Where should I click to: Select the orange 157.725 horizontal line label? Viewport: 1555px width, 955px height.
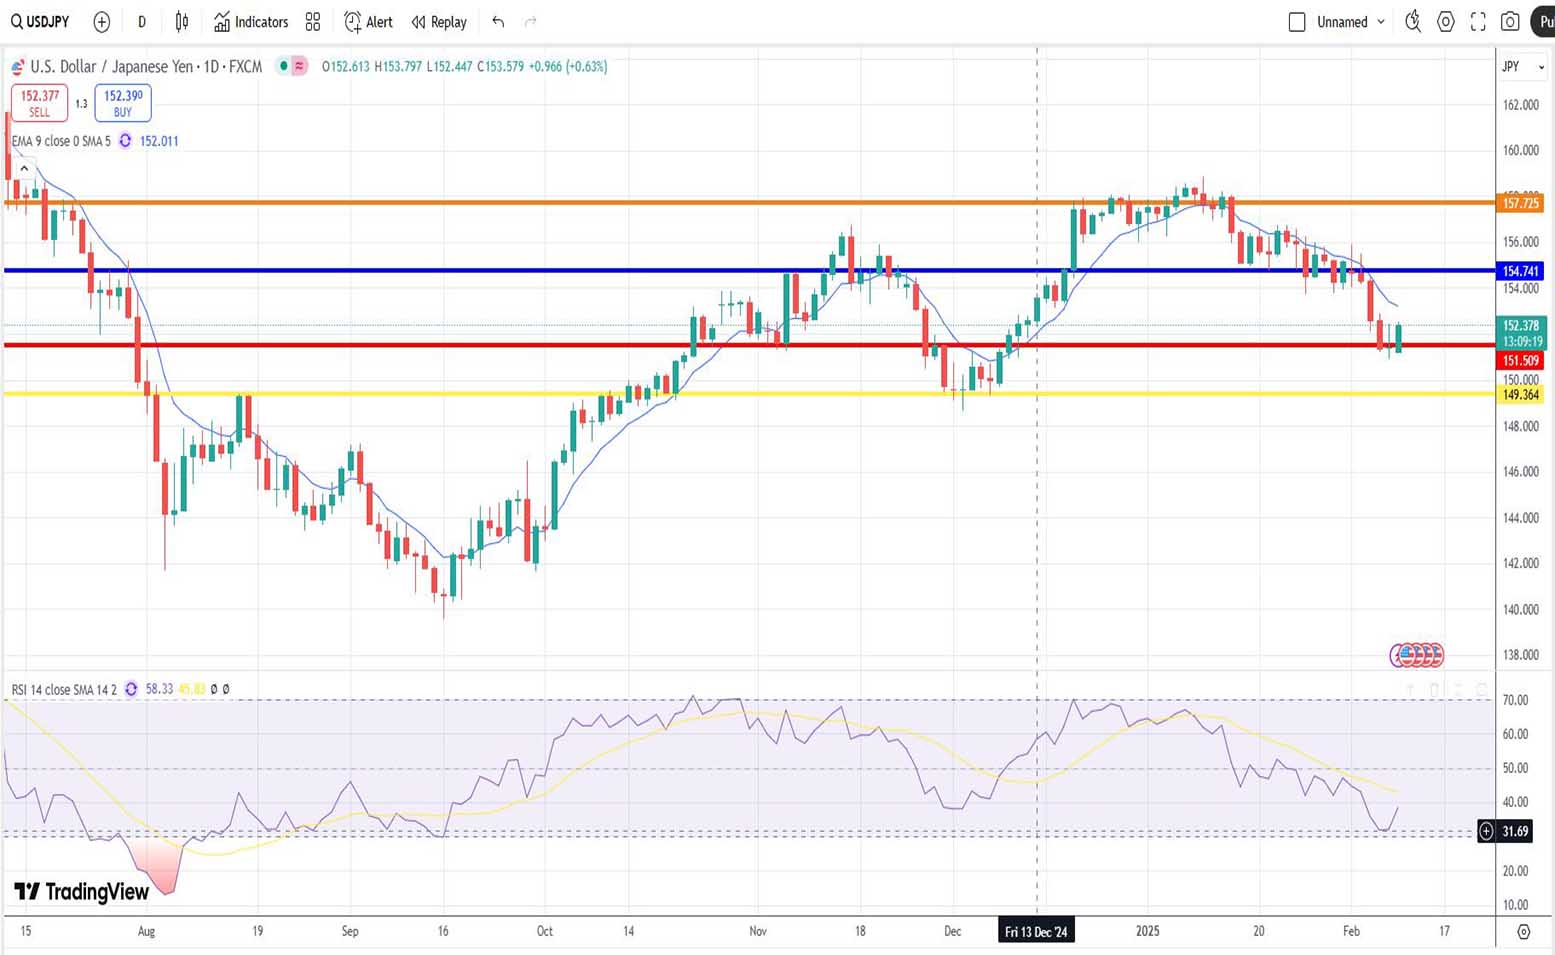[1520, 203]
